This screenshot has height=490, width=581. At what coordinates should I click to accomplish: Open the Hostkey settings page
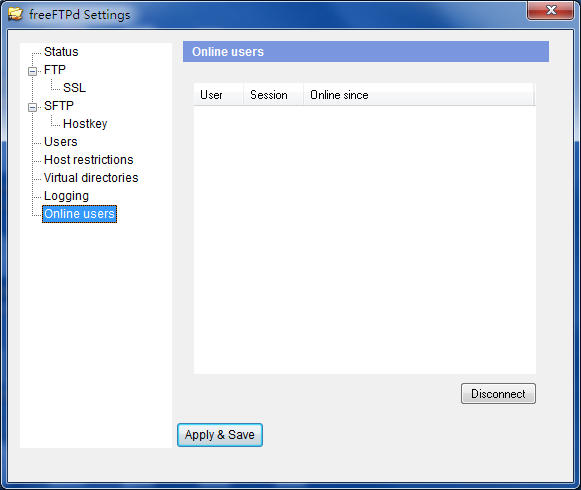pyautogui.click(x=85, y=123)
